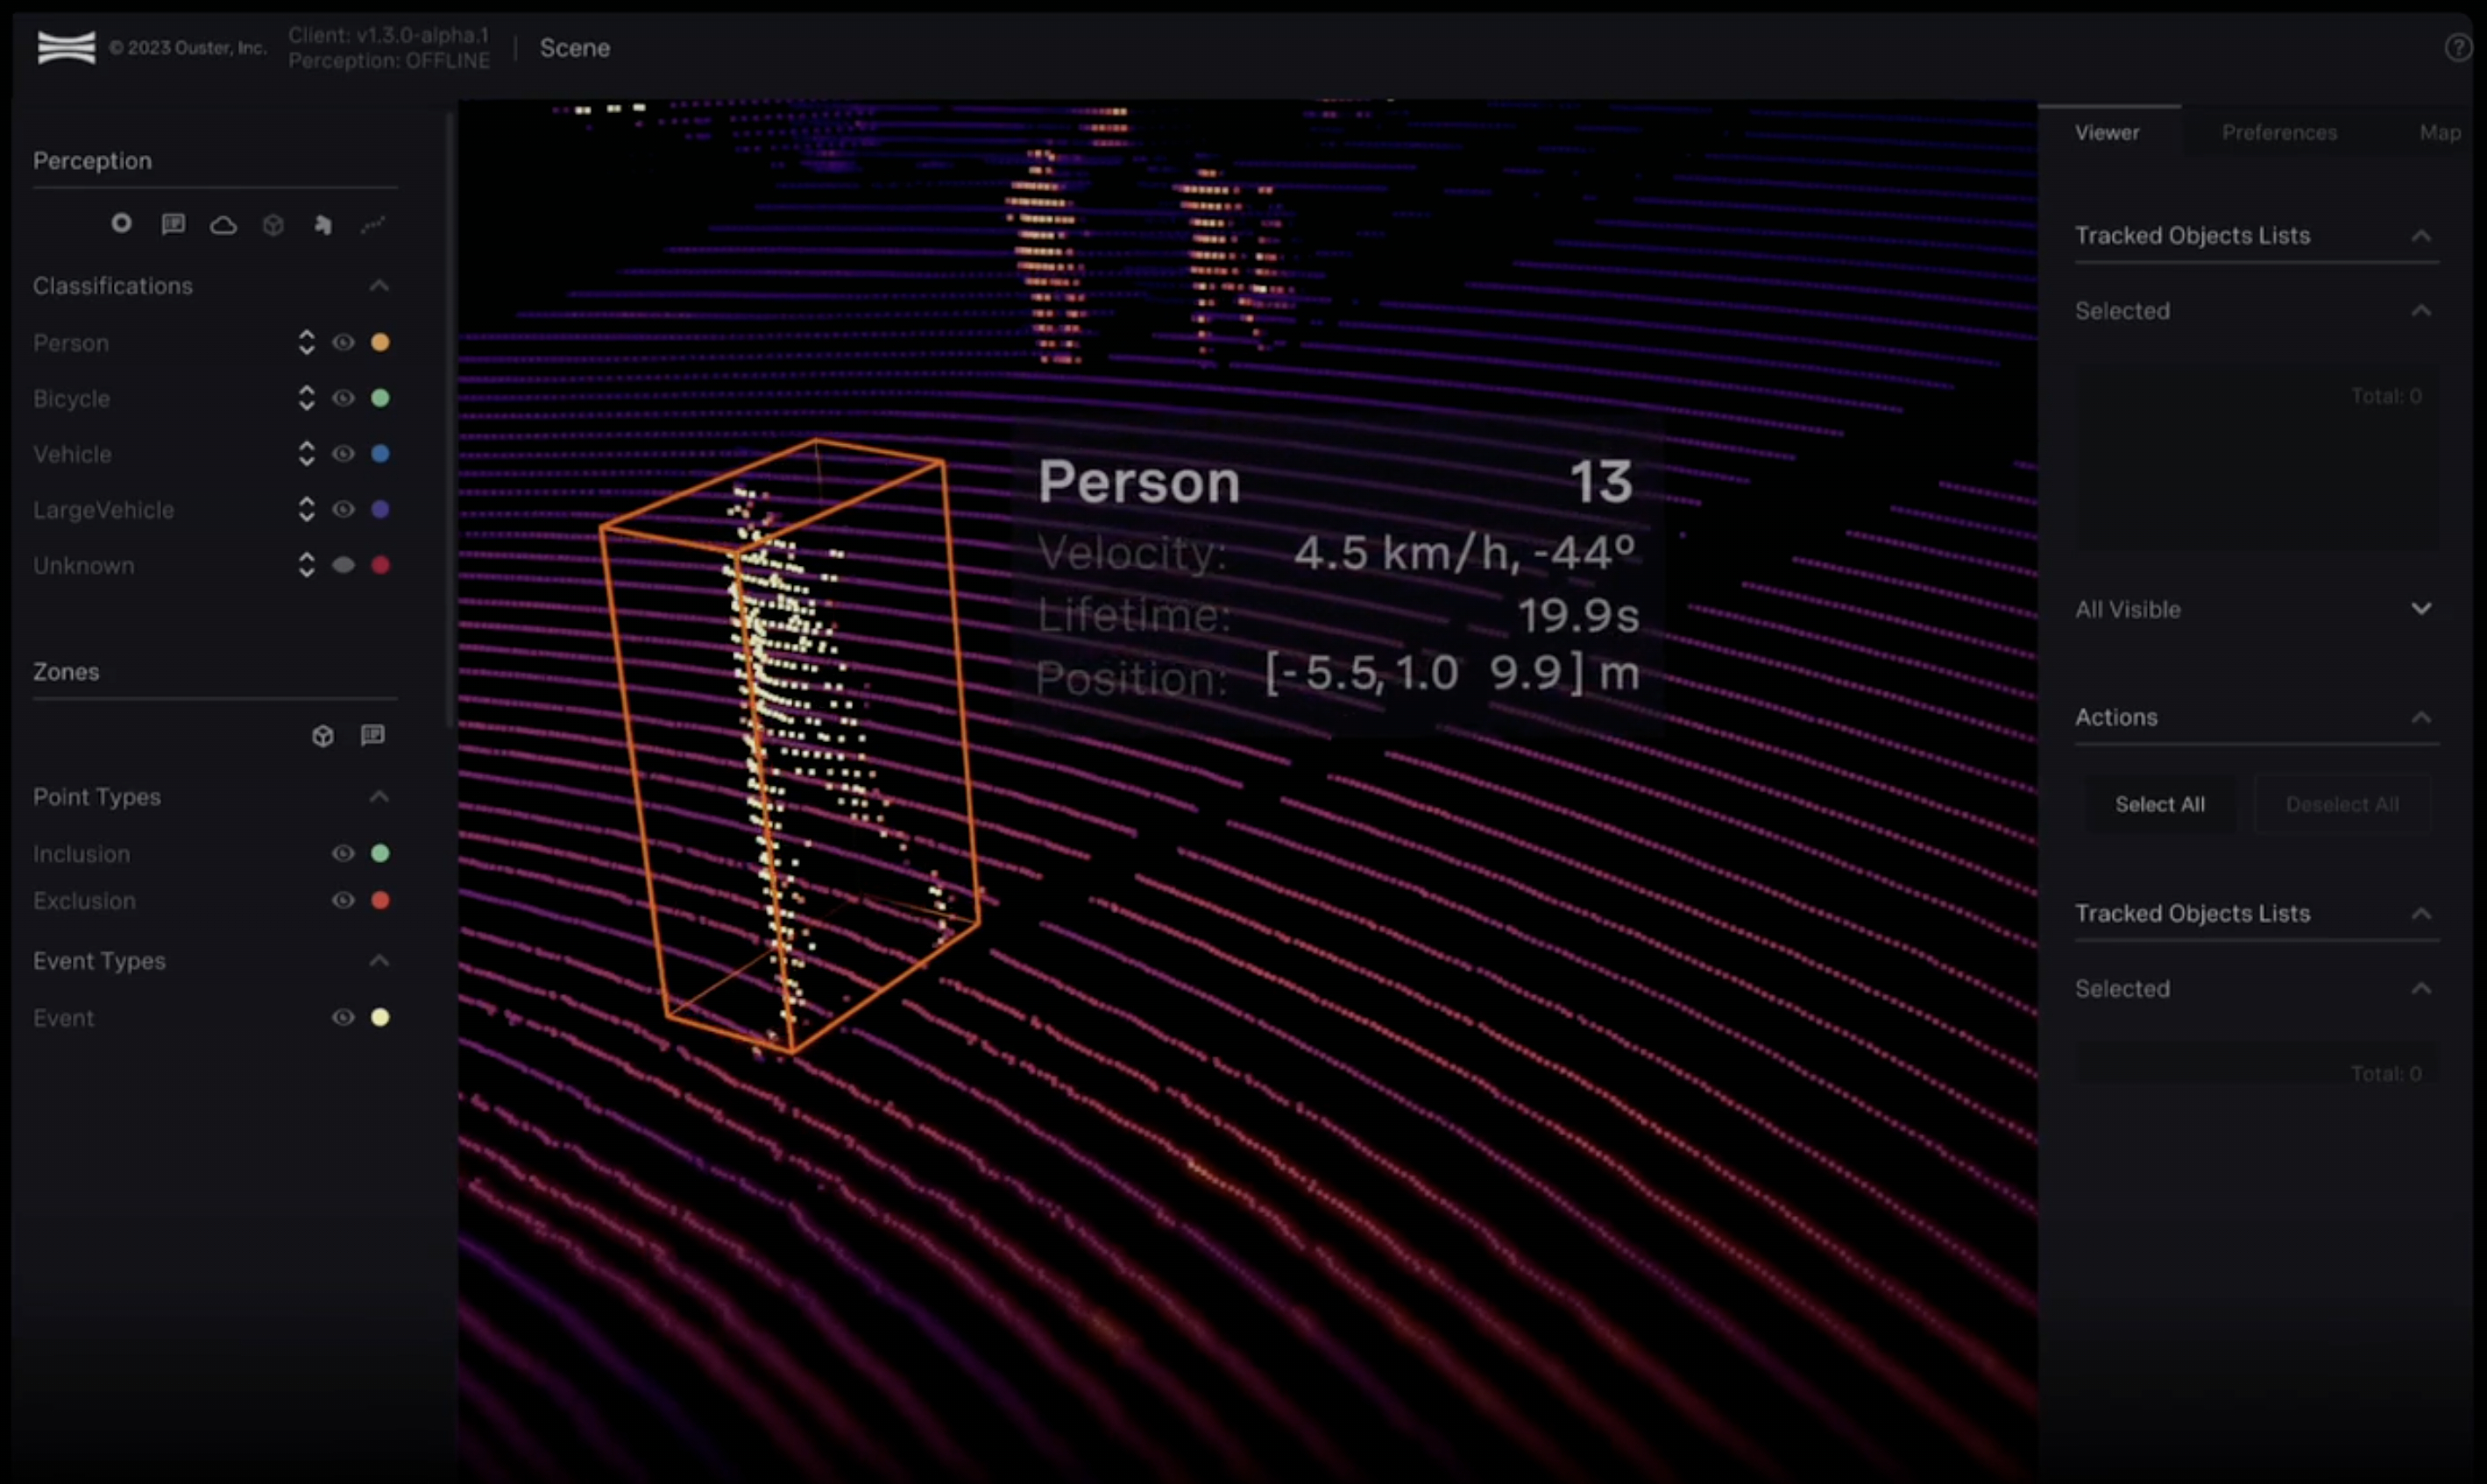Click the Person row up/down stepper
The image size is (2487, 1484).
click(306, 343)
